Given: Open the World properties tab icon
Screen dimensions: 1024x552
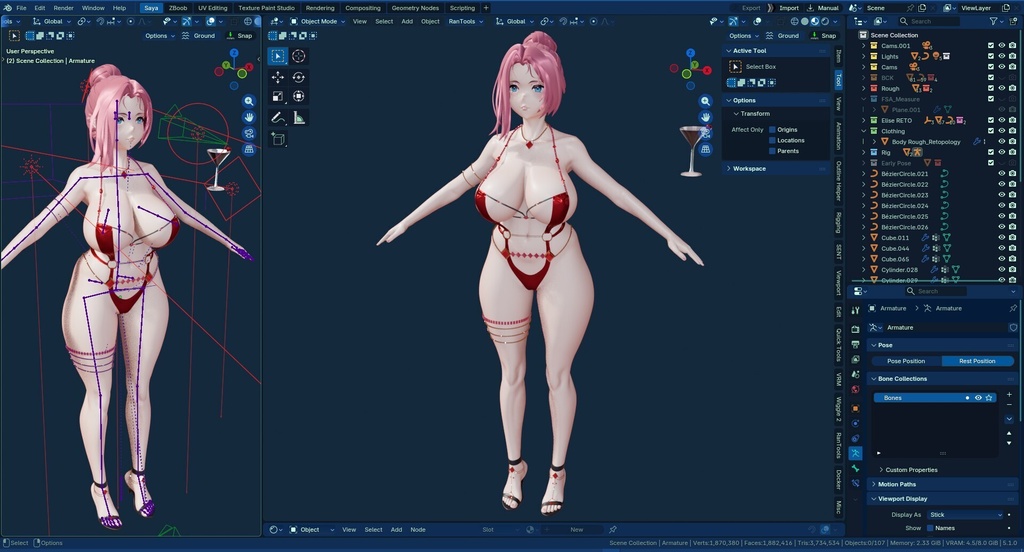Looking at the screenshot, I should (x=856, y=389).
